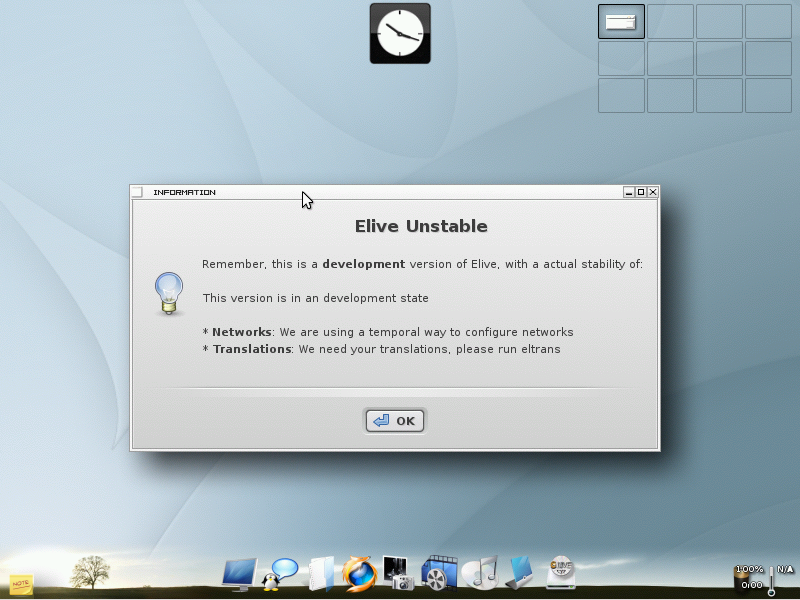The image size is (800, 600).
Task: Select the active pager desktop with the window thumbnail
Action: pyautogui.click(x=621, y=21)
